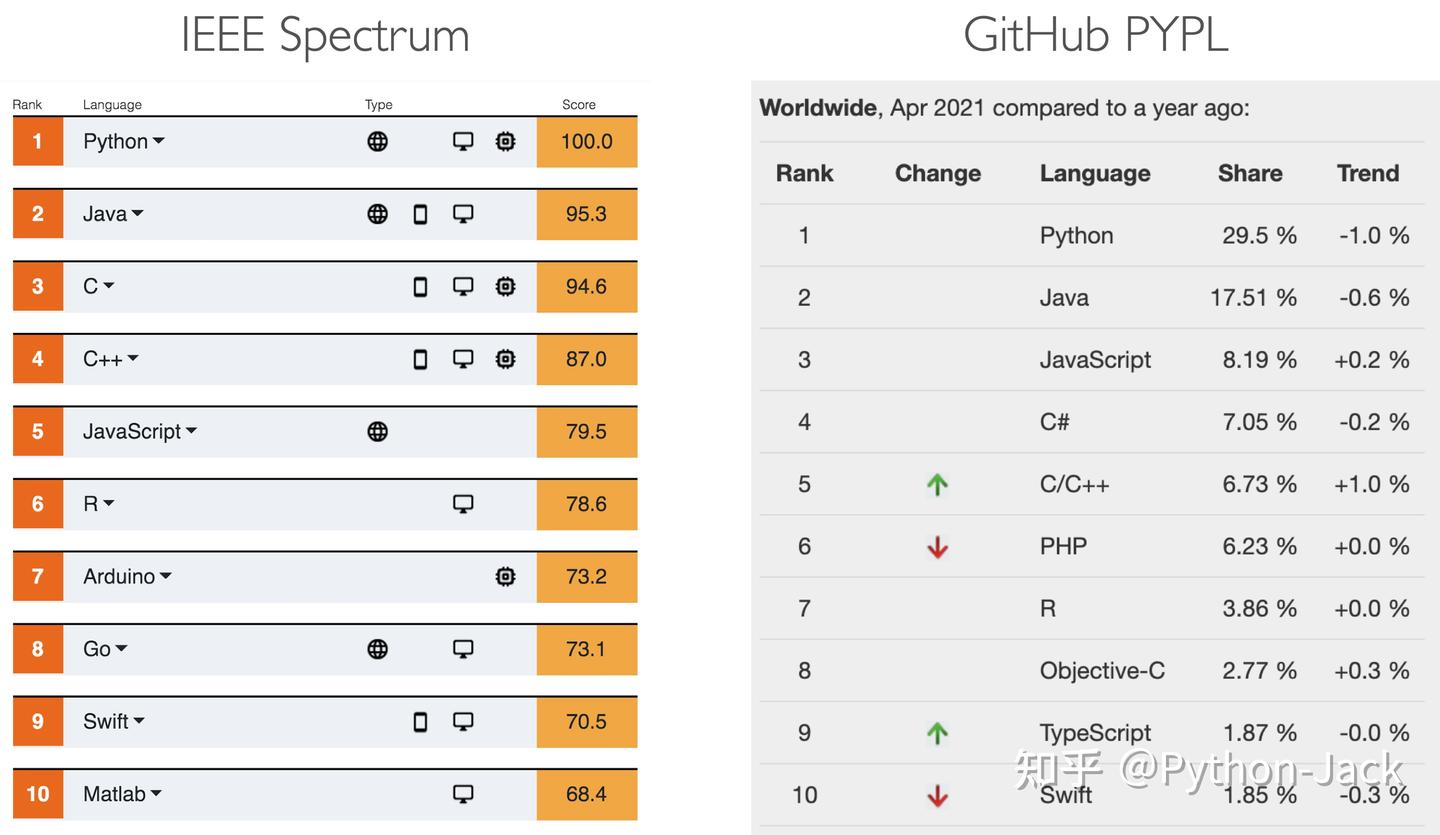The width and height of the screenshot is (1440, 835).
Task: Open the TypeScript entry in PYPL table
Action: pyautogui.click(x=1095, y=733)
